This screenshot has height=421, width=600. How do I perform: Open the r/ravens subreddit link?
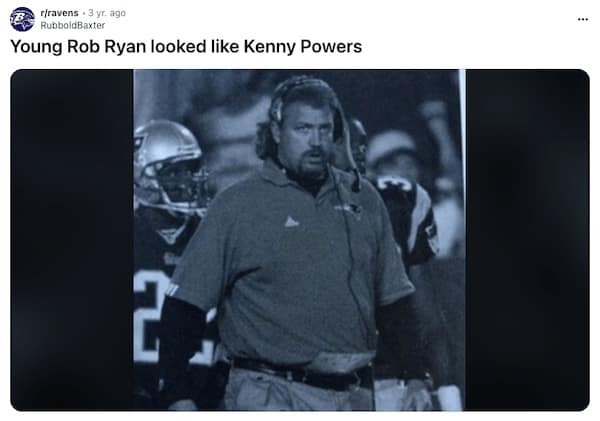coord(60,12)
